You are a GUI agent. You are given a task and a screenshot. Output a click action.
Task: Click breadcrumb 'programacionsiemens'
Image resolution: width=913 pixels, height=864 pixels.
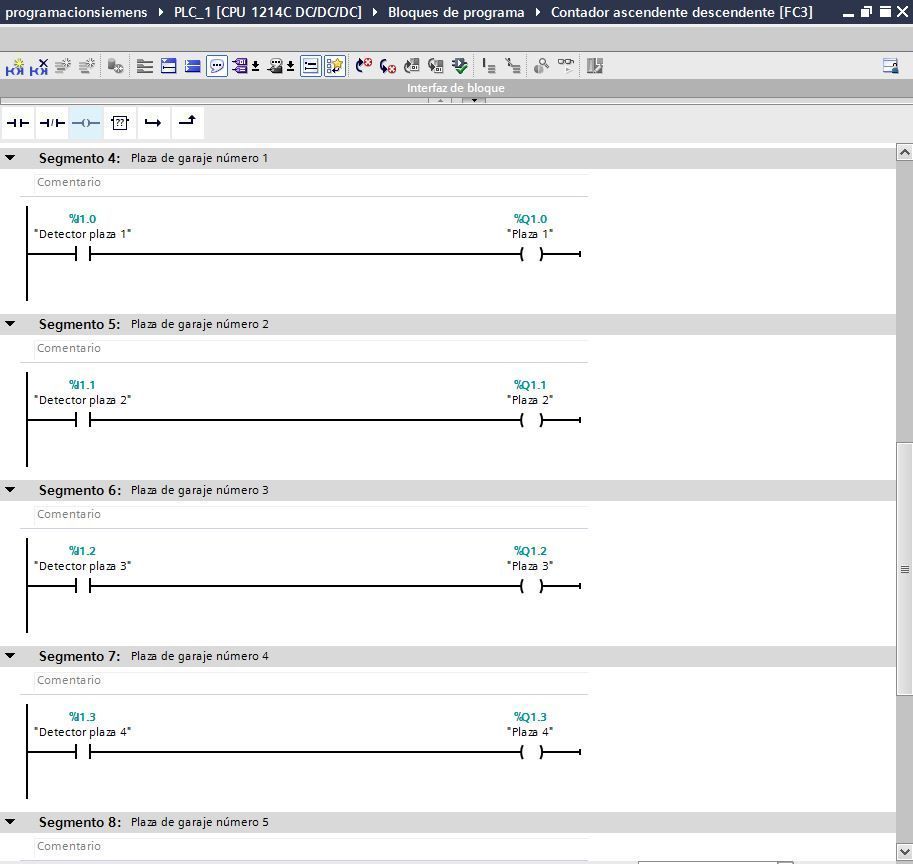pos(76,12)
